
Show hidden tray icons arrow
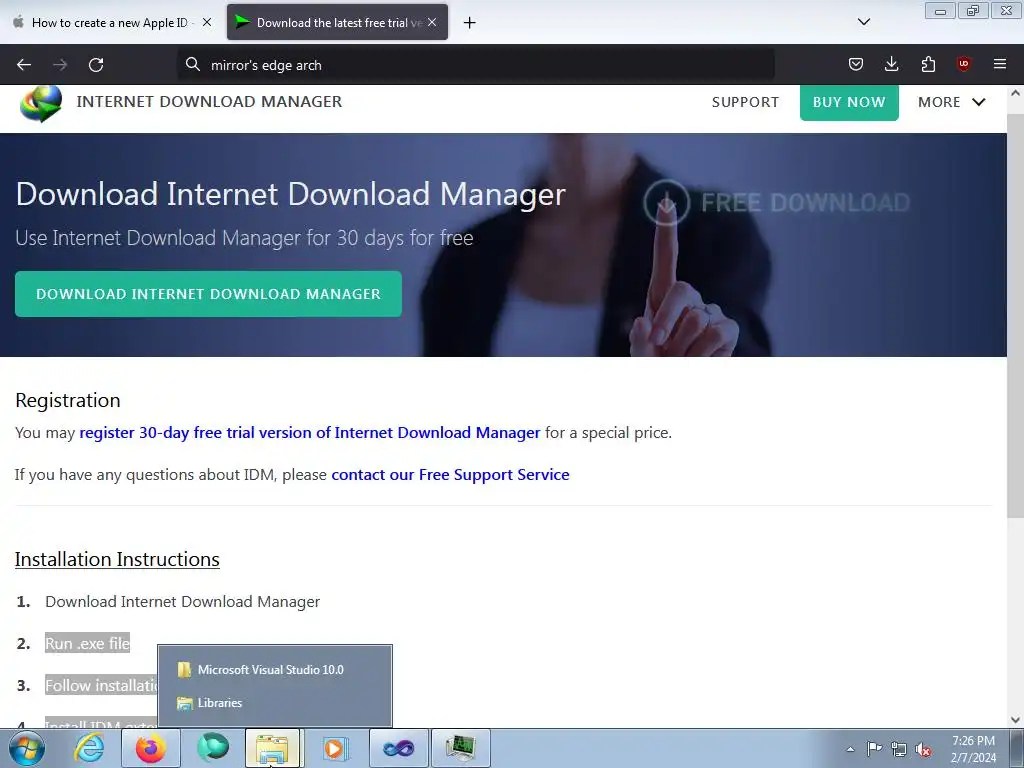(850, 749)
